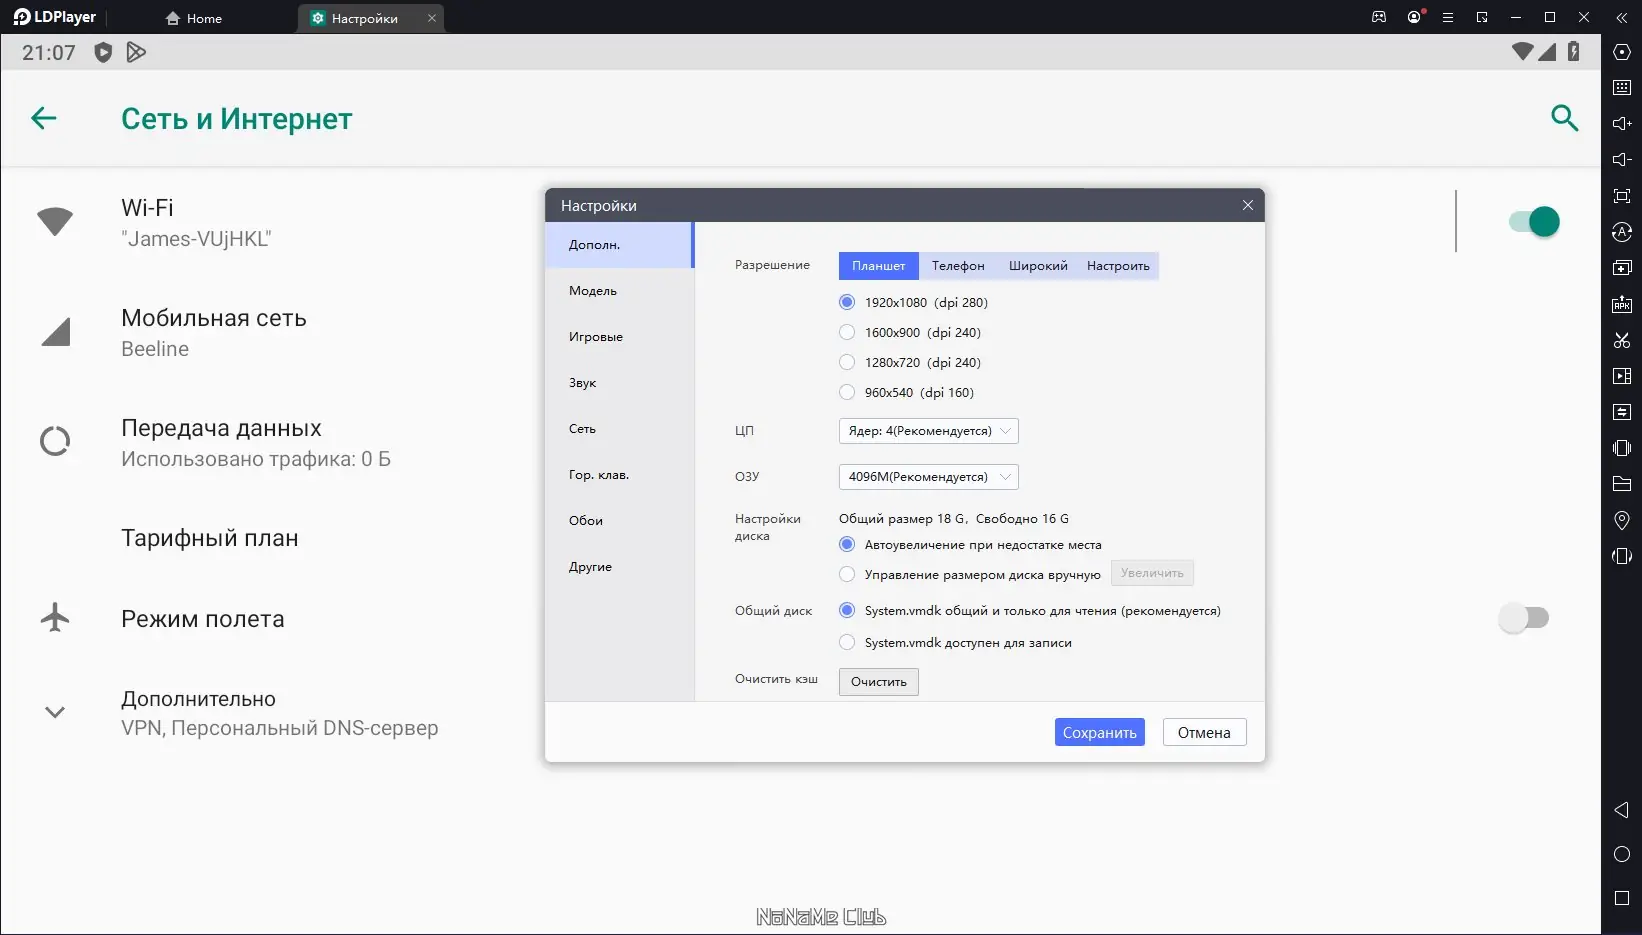Click the volume up icon in sidebar
1642x935 pixels.
pos(1622,124)
